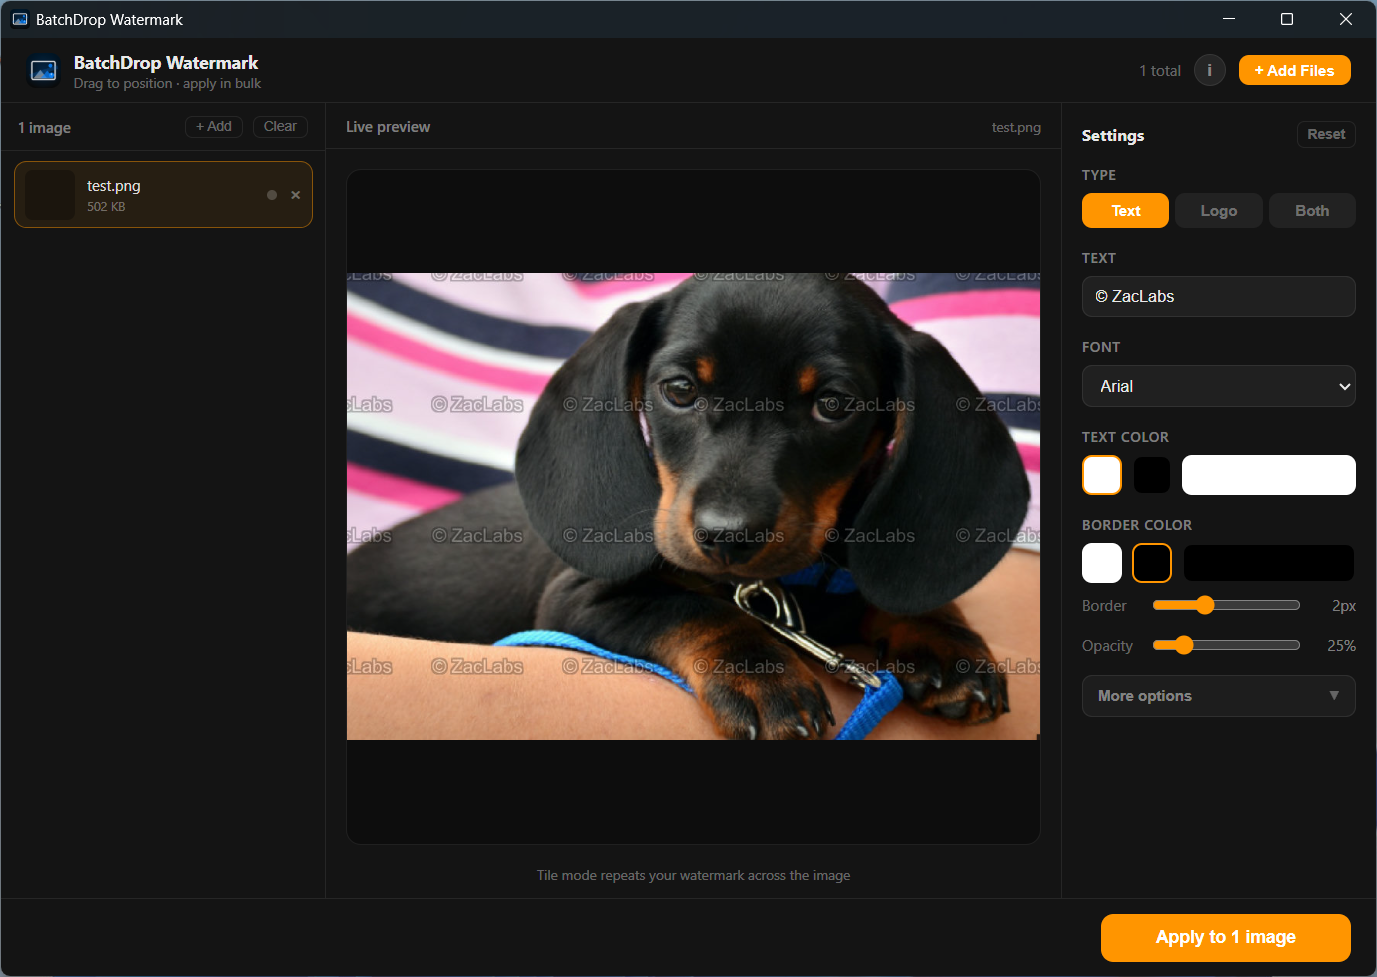Maximize the BatchDrop Watermark window
The height and width of the screenshot is (977, 1377).
pyautogui.click(x=1287, y=19)
